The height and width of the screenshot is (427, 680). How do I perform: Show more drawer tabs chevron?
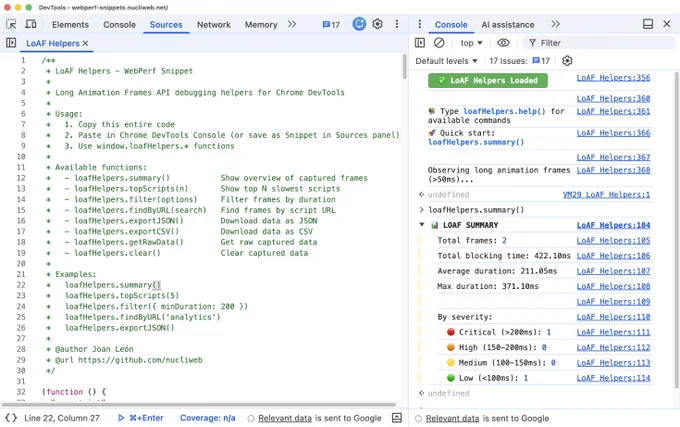[556, 24]
